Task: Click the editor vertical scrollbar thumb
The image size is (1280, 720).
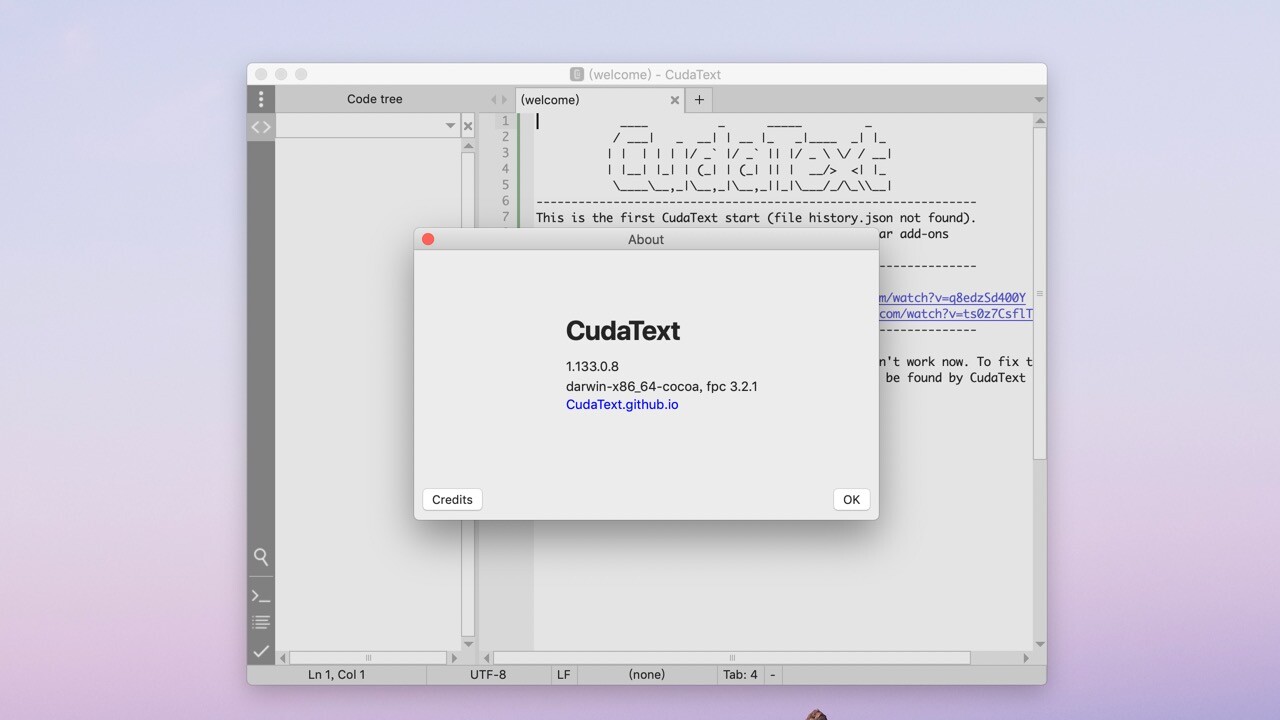Action: (x=1039, y=293)
